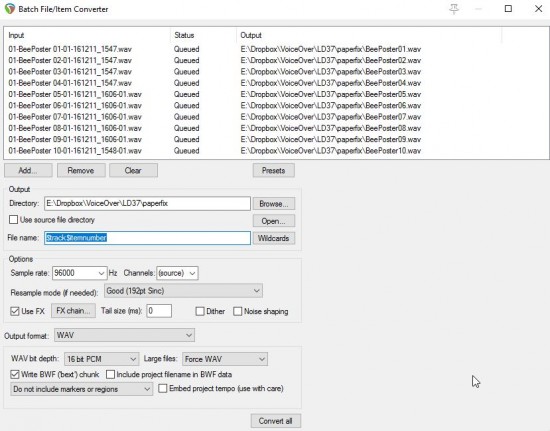Click the Open... button
550x431 pixels.
274,221
